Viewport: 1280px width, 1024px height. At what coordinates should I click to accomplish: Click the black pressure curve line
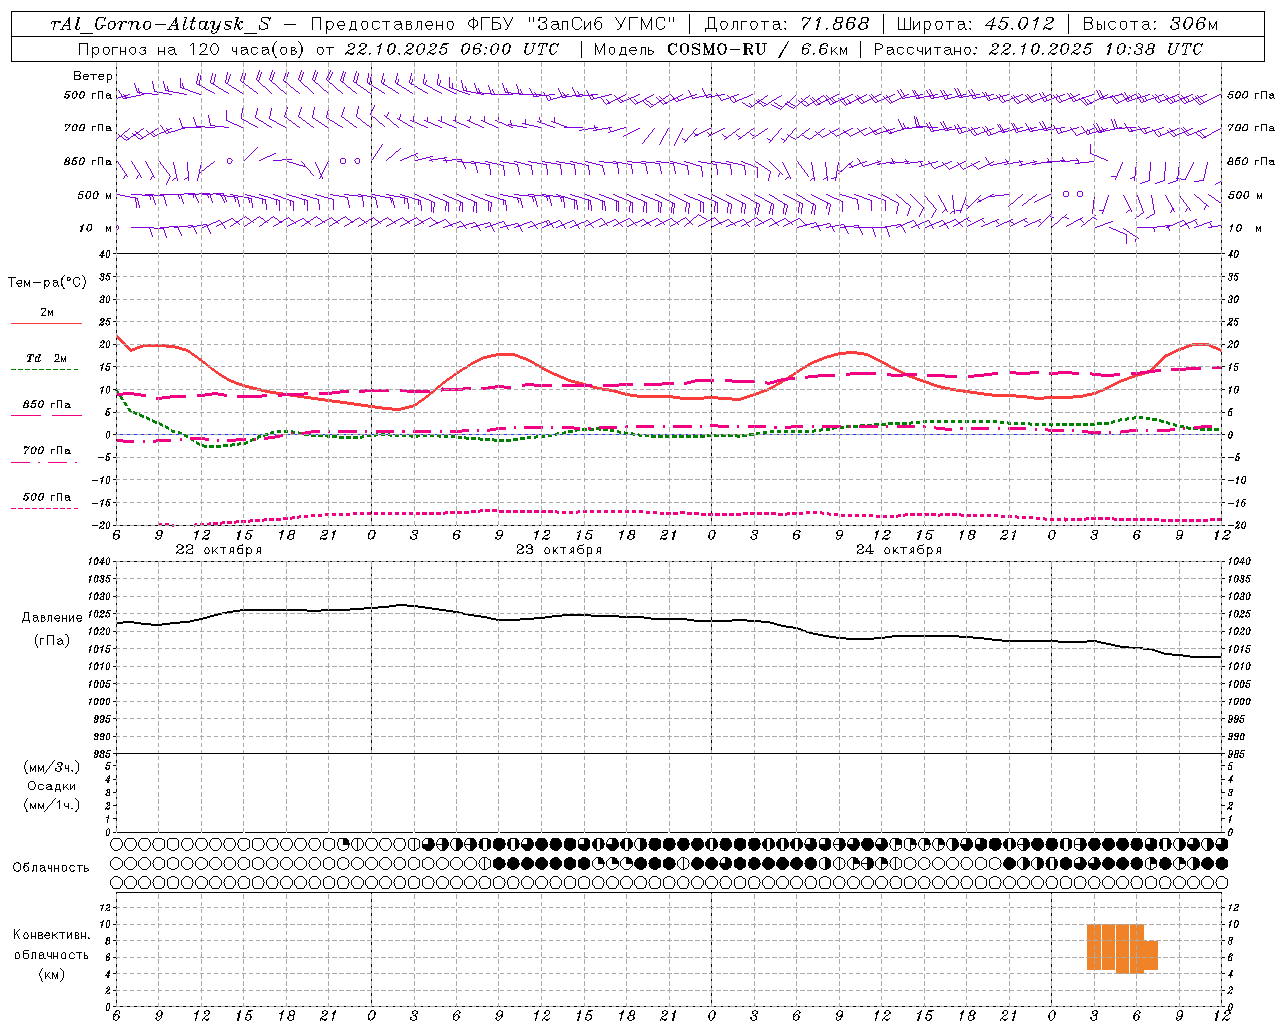point(670,619)
